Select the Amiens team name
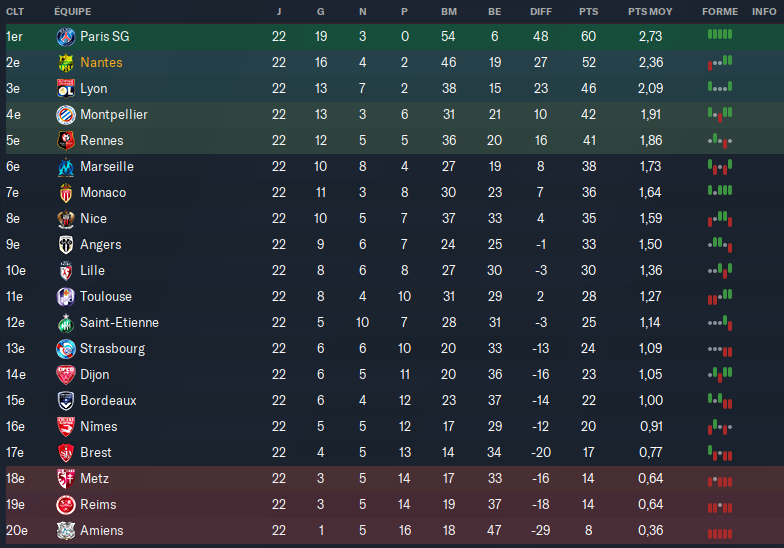Image resolution: width=784 pixels, height=548 pixels. pyautogui.click(x=102, y=531)
